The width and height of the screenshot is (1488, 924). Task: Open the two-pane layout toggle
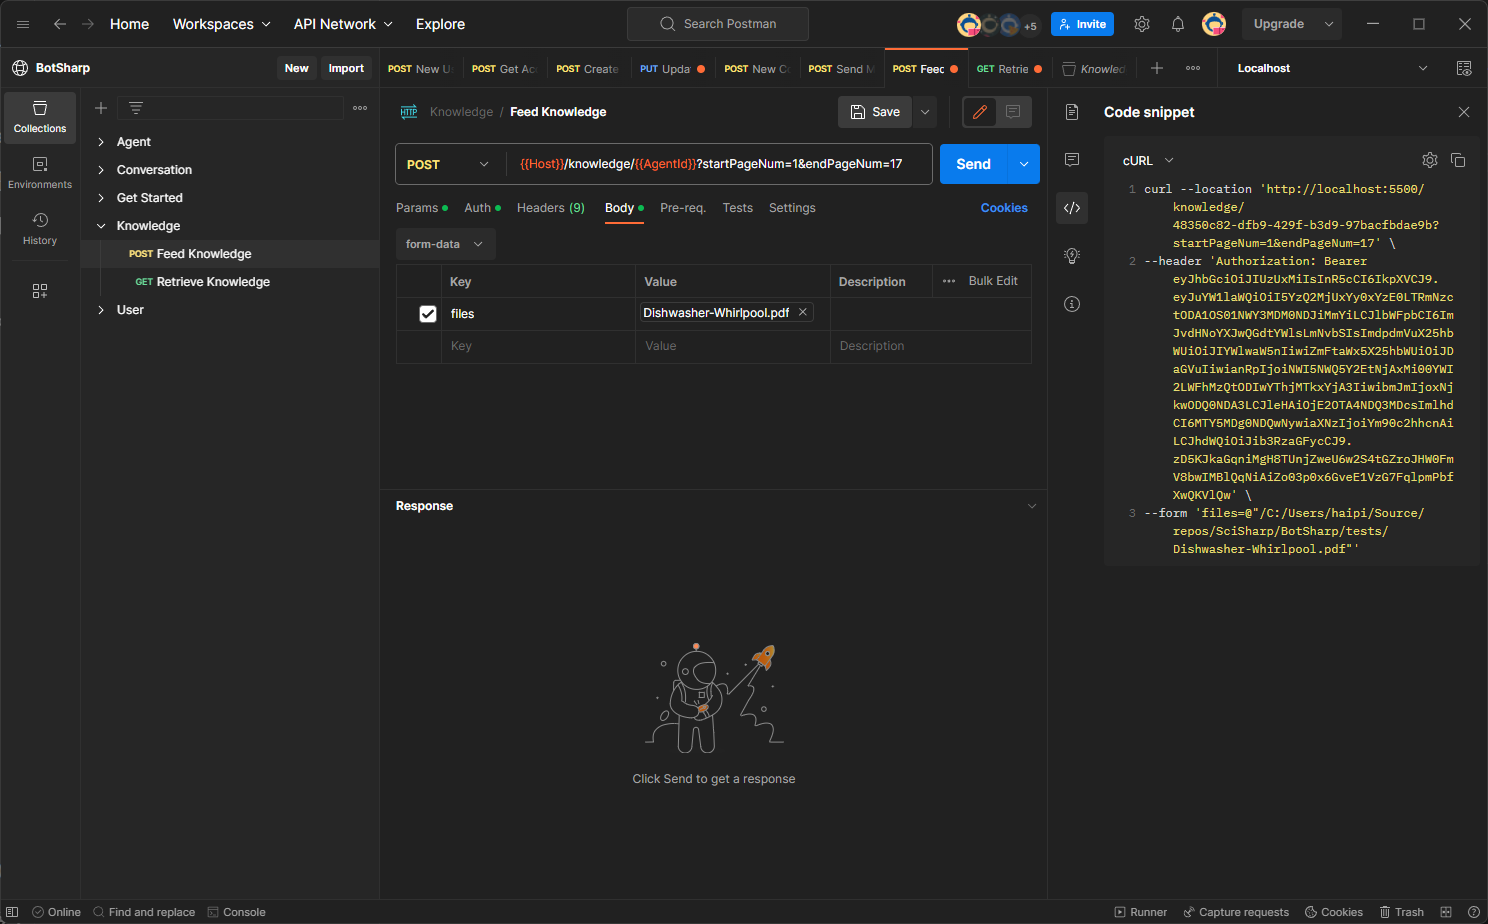(x=1446, y=912)
